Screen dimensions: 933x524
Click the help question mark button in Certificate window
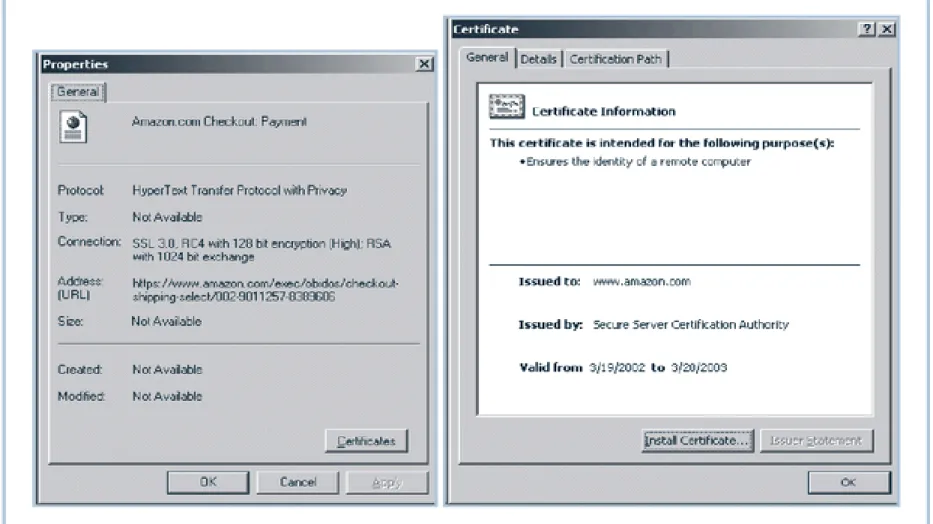pyautogui.click(x=868, y=29)
